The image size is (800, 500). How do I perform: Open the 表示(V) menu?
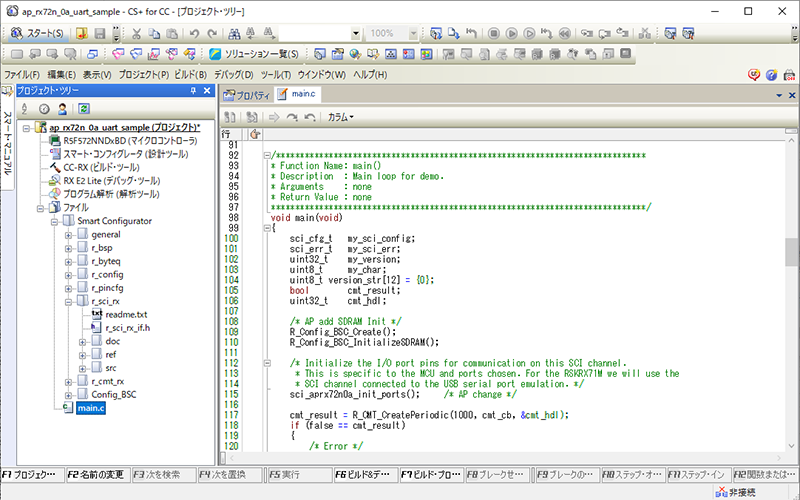[97, 74]
